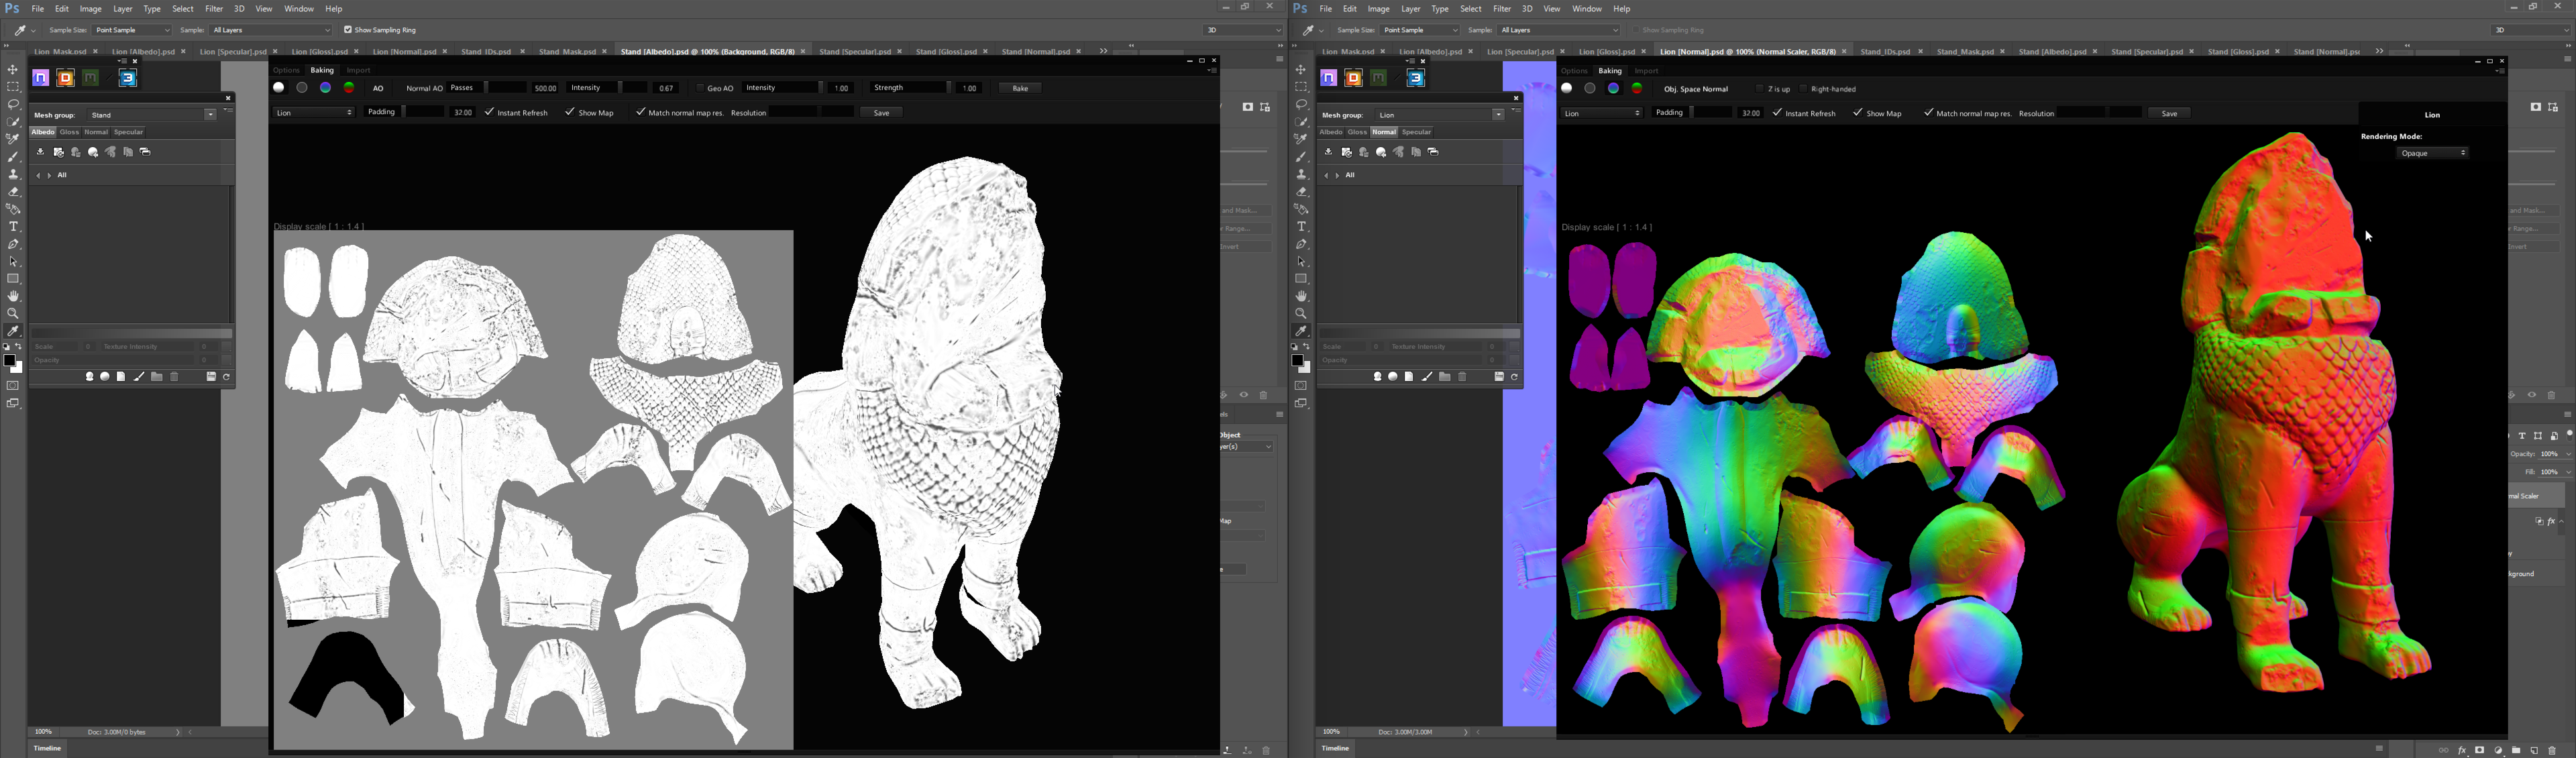The width and height of the screenshot is (2576, 758).
Task: Click Save in the right baking window
Action: [x=2169, y=114]
